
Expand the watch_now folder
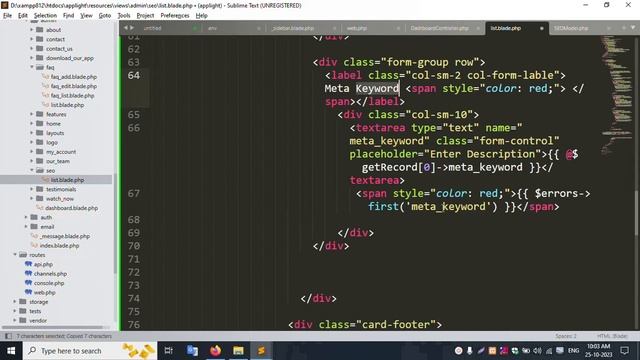(32, 198)
